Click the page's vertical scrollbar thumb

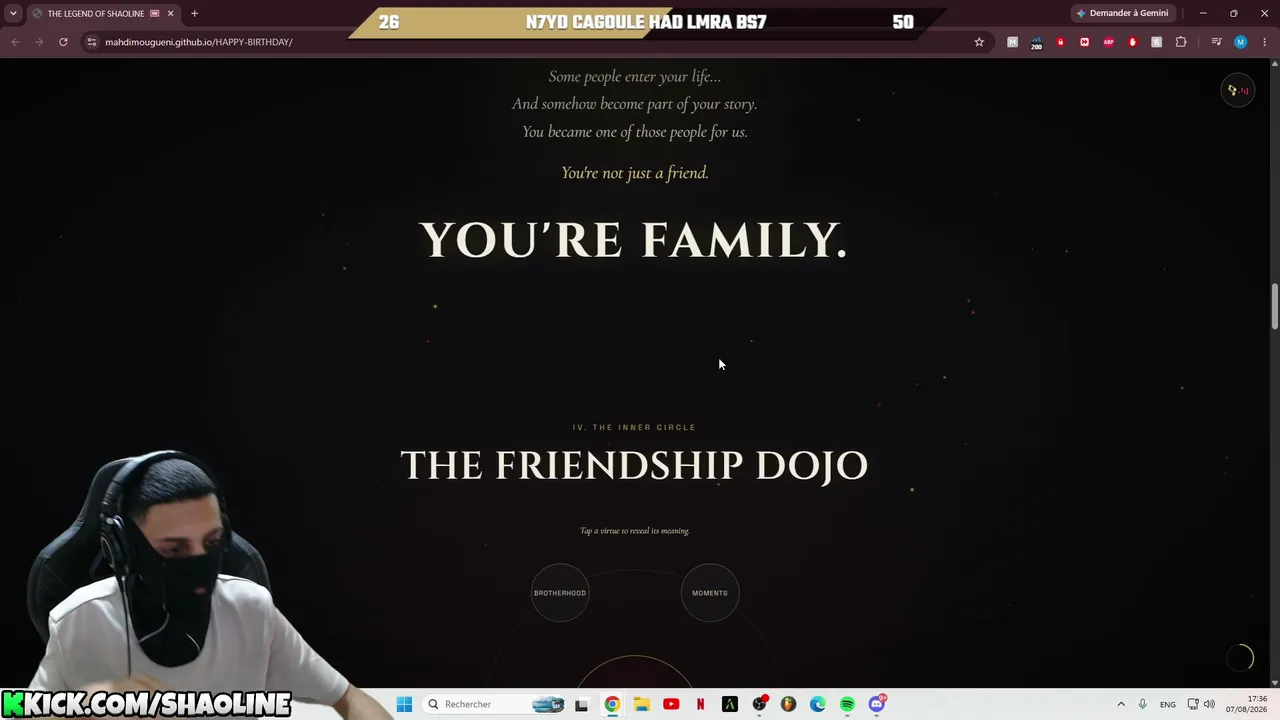(1275, 306)
